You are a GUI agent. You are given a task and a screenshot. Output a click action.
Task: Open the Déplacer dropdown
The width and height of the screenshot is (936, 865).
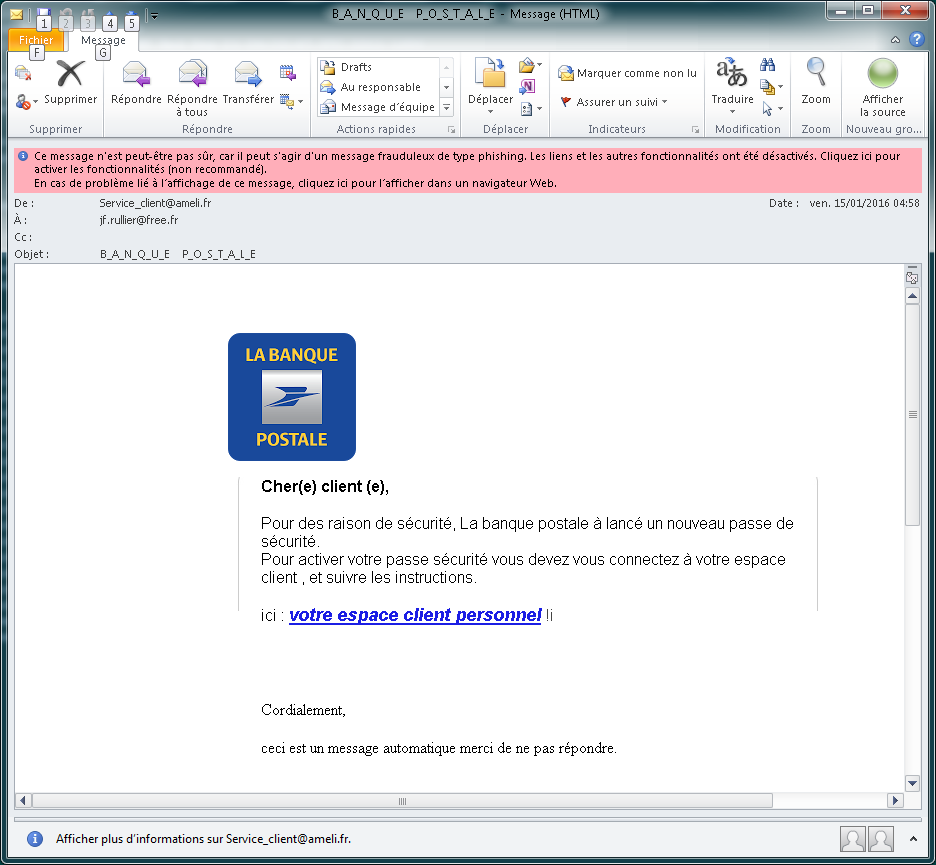click(490, 100)
